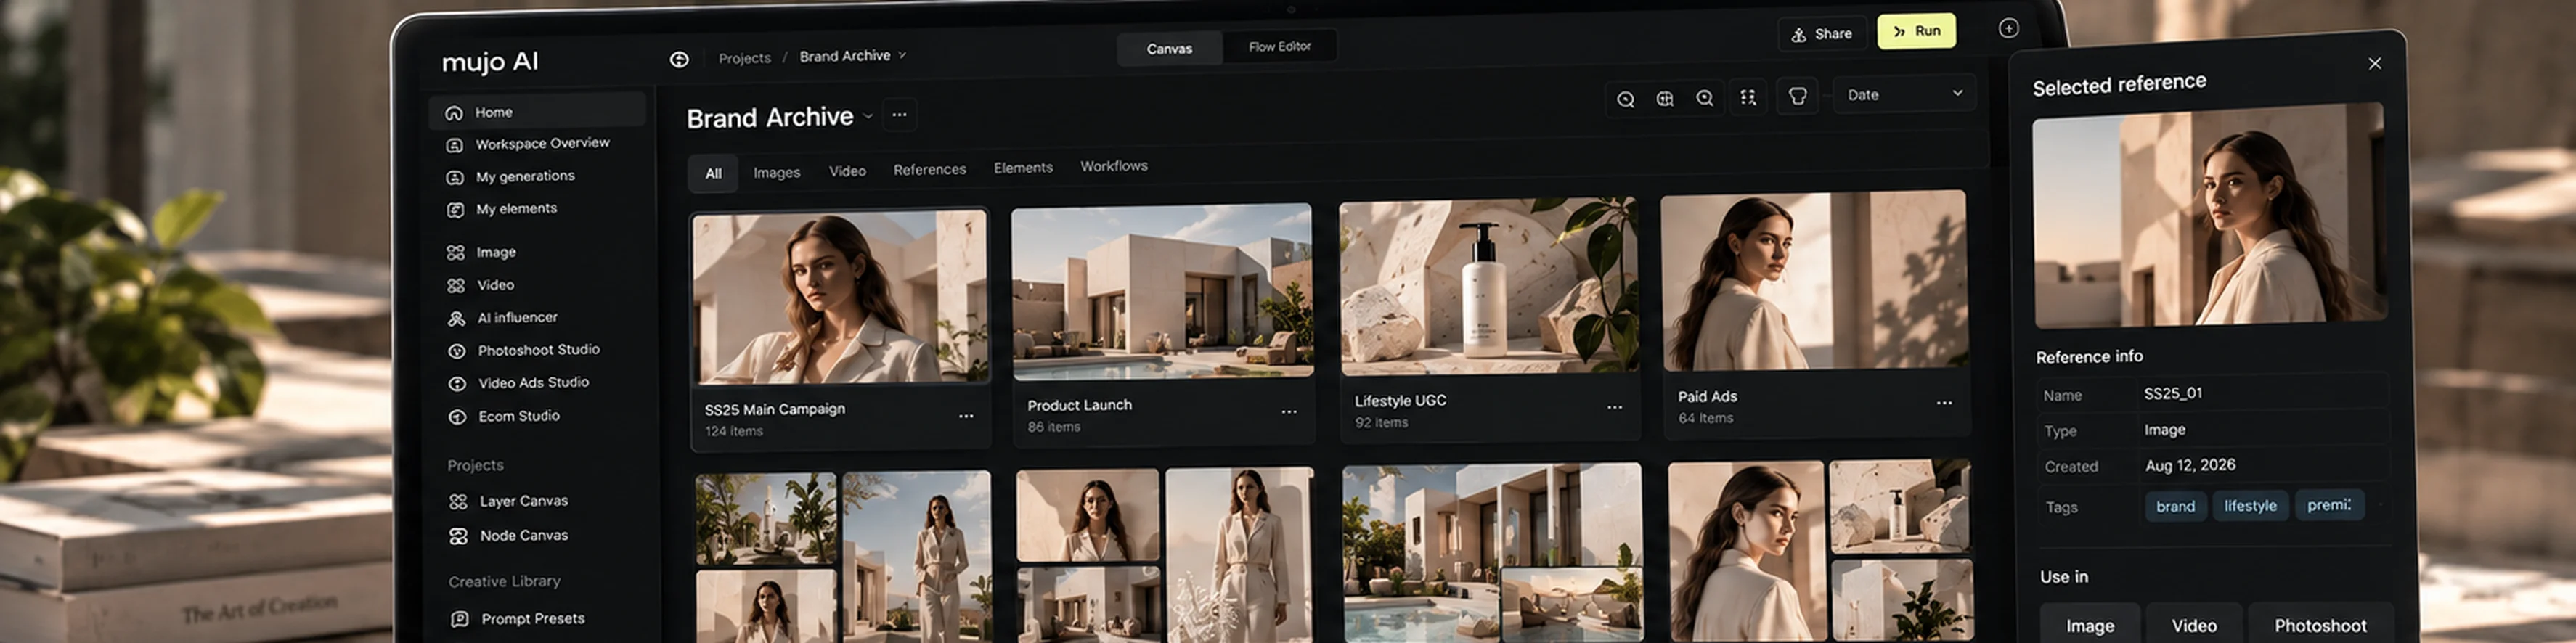Click the lifestyle tag chip
2576x643 pixels.
2250,506
